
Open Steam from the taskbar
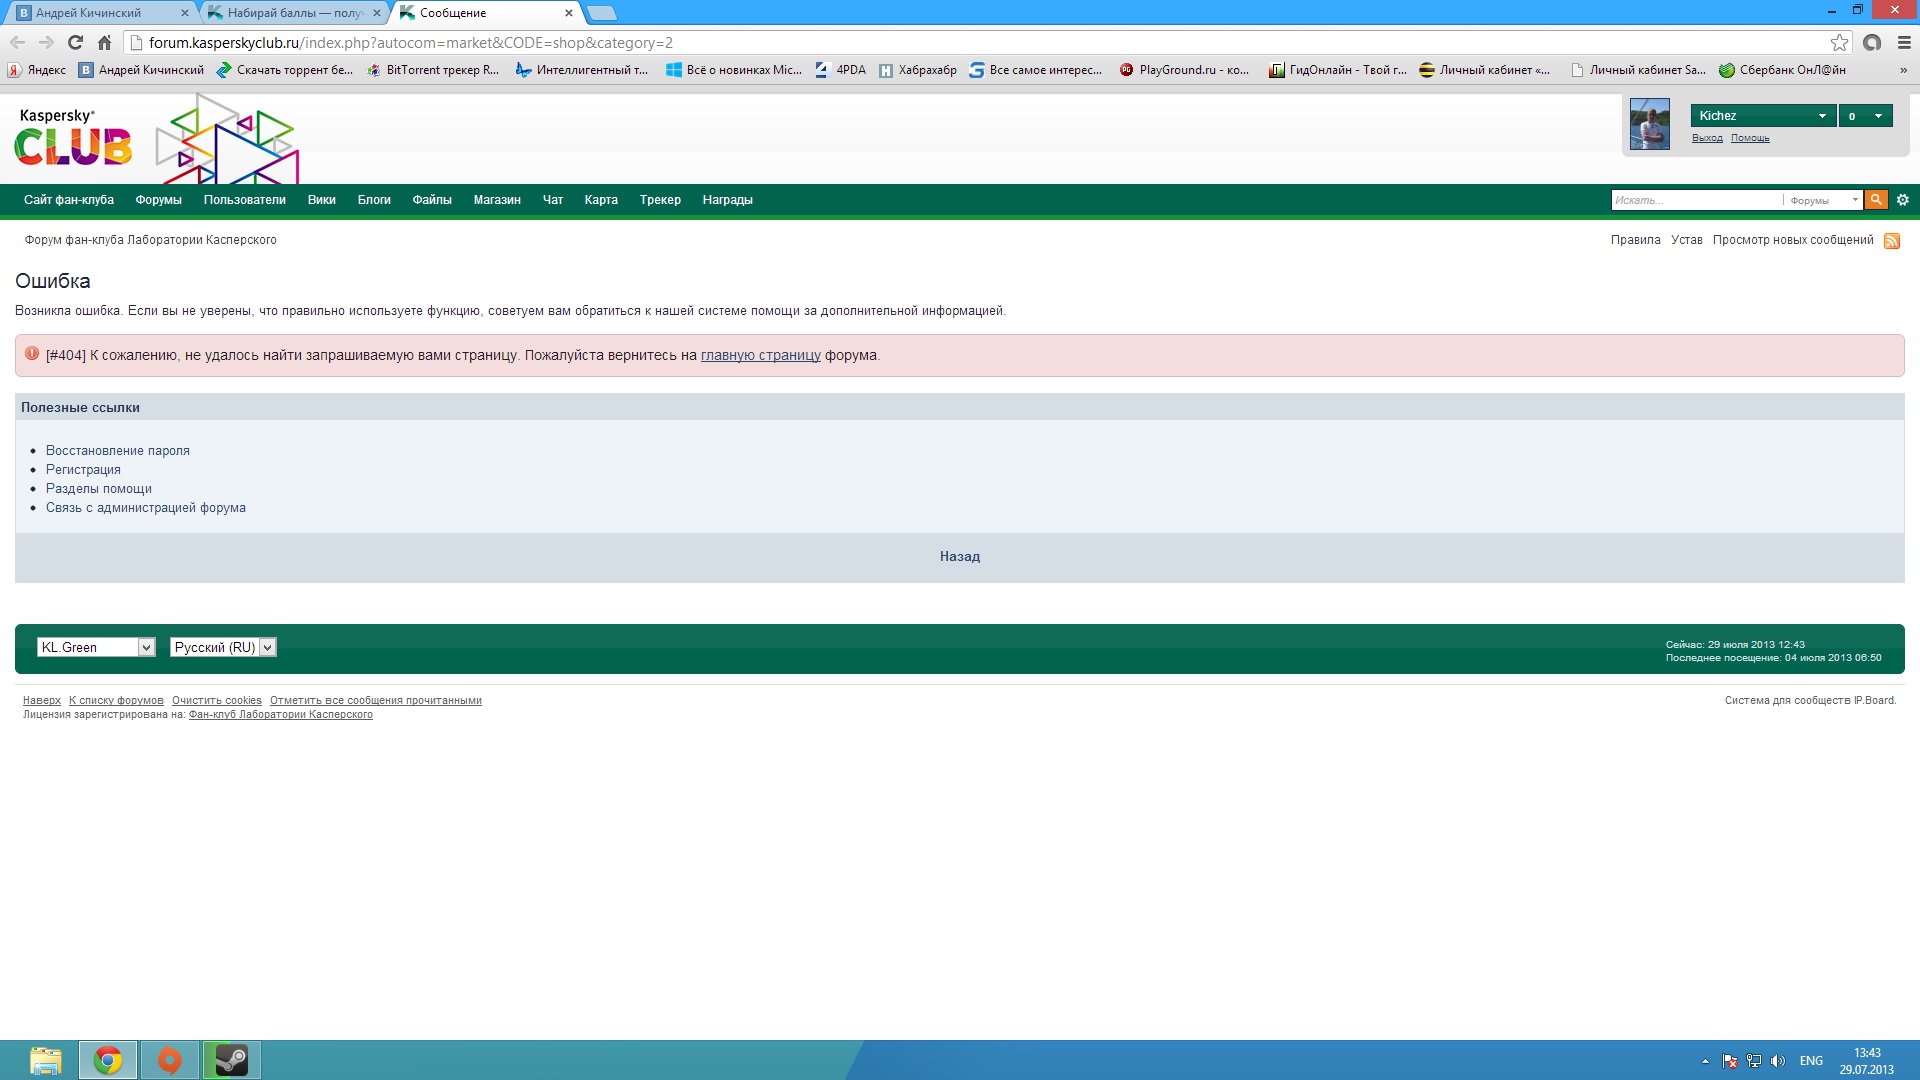point(232,1060)
